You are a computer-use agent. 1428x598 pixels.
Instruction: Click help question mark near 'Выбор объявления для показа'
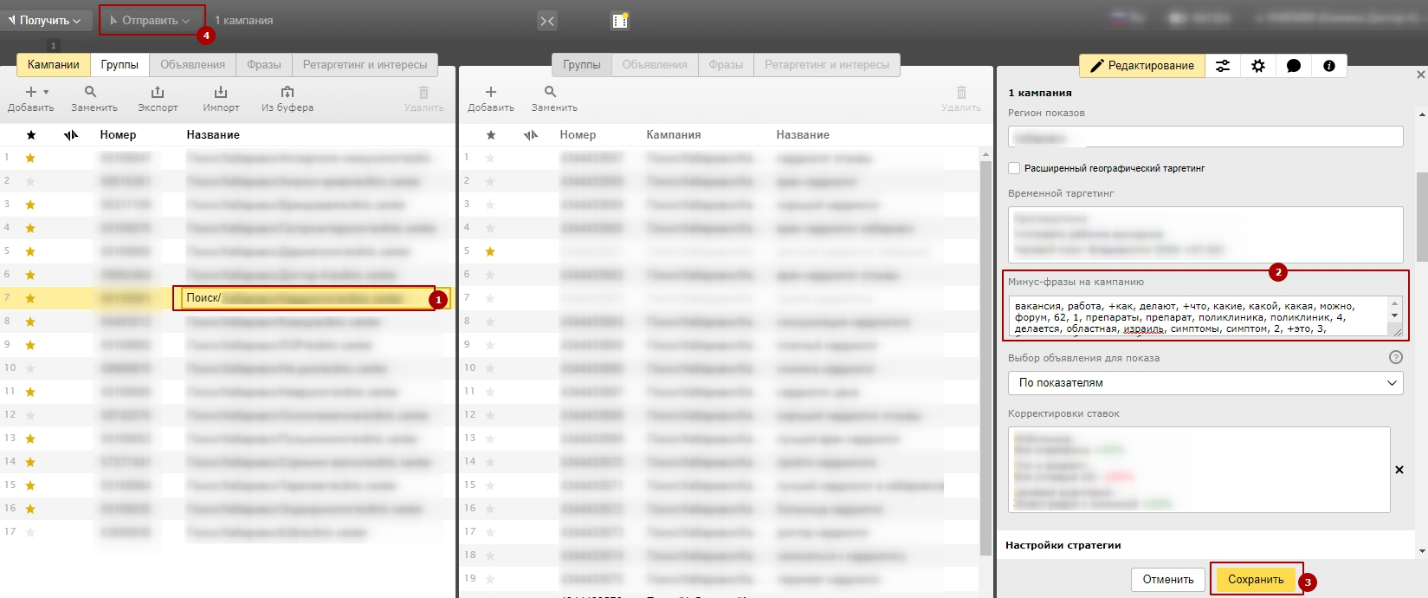click(1396, 357)
